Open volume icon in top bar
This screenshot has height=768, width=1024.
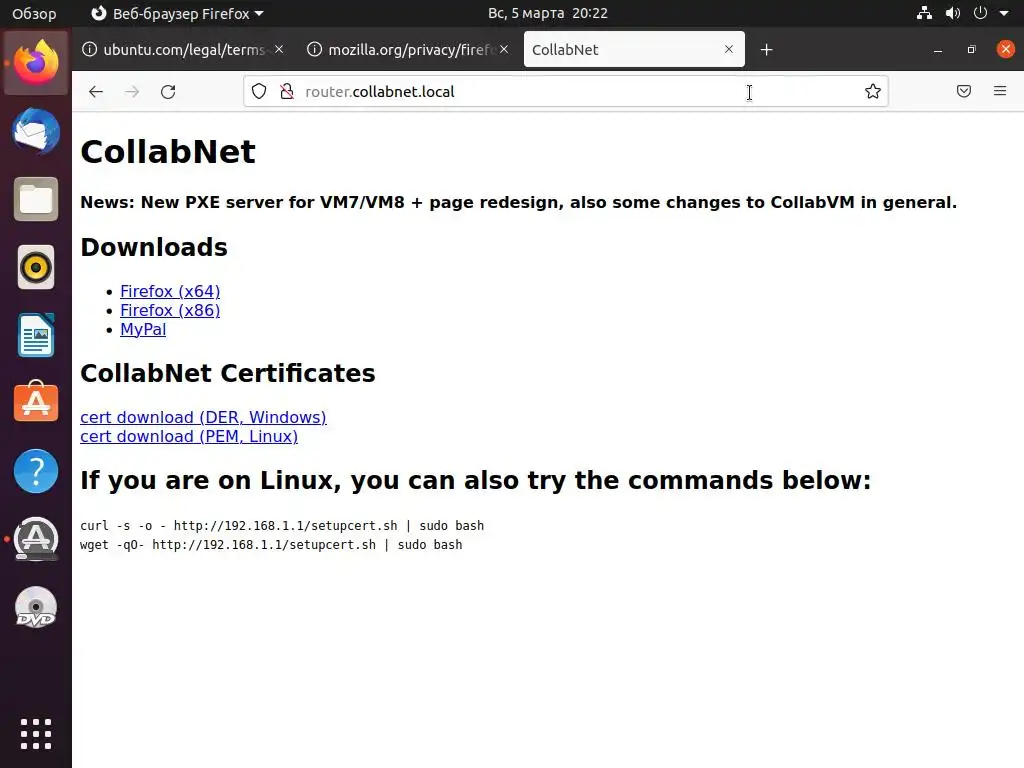tap(953, 13)
